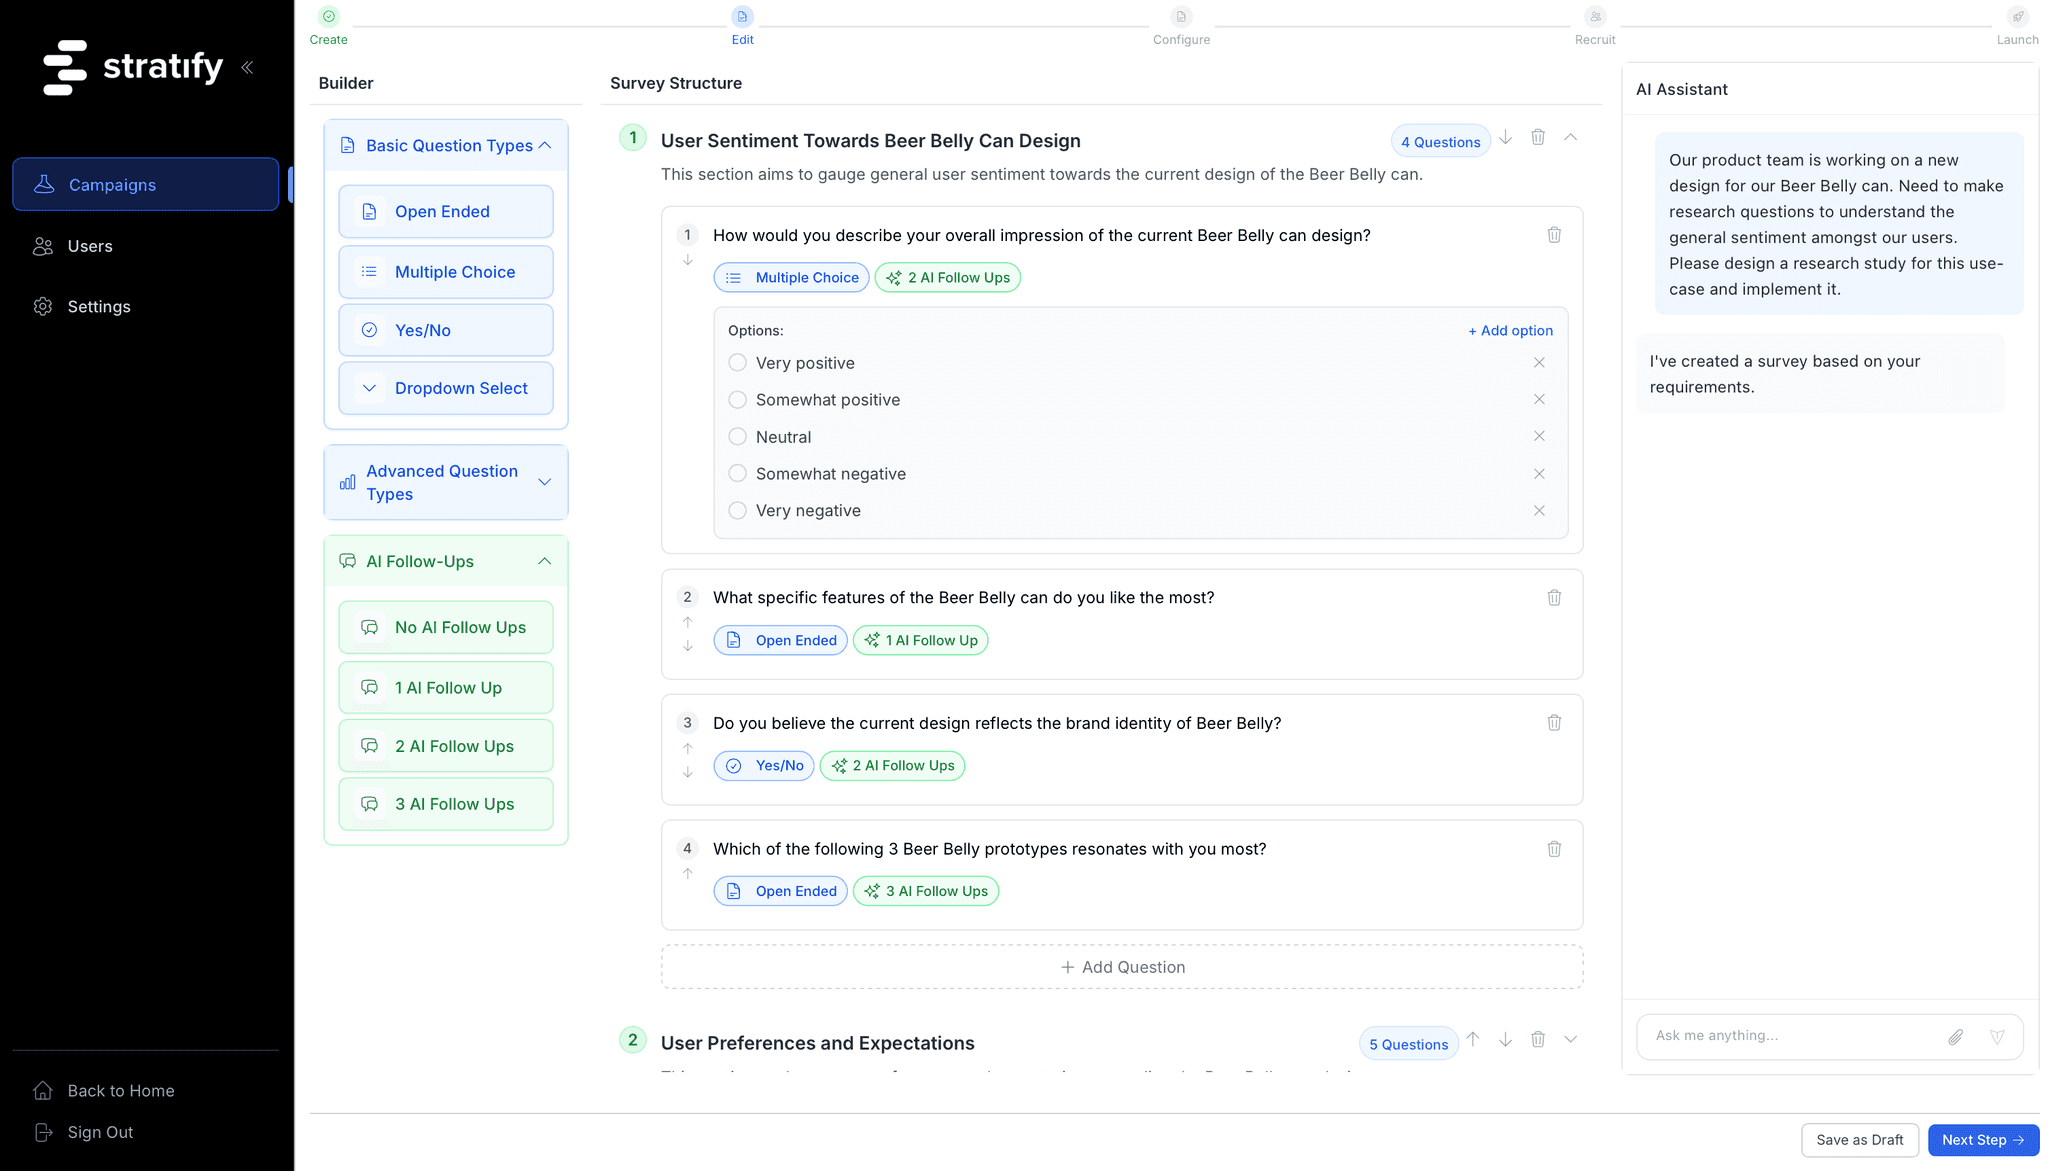Collapse the Basic Question Types list
This screenshot has width=2048, height=1171.
click(x=545, y=145)
